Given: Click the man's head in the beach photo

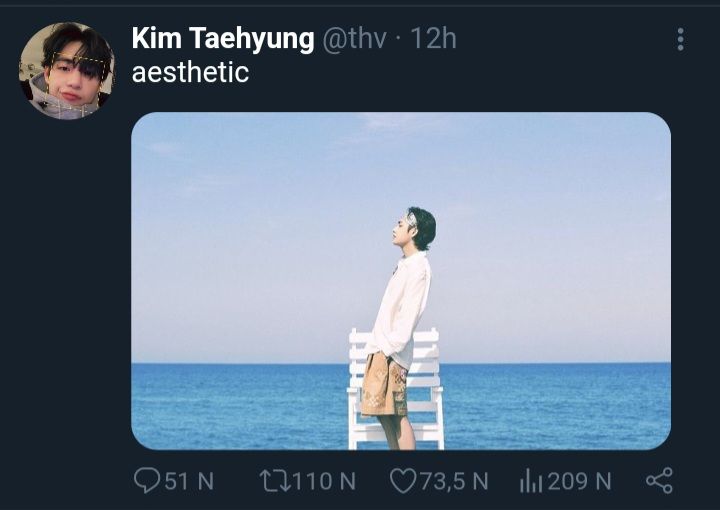Looking at the screenshot, I should click(x=416, y=229).
